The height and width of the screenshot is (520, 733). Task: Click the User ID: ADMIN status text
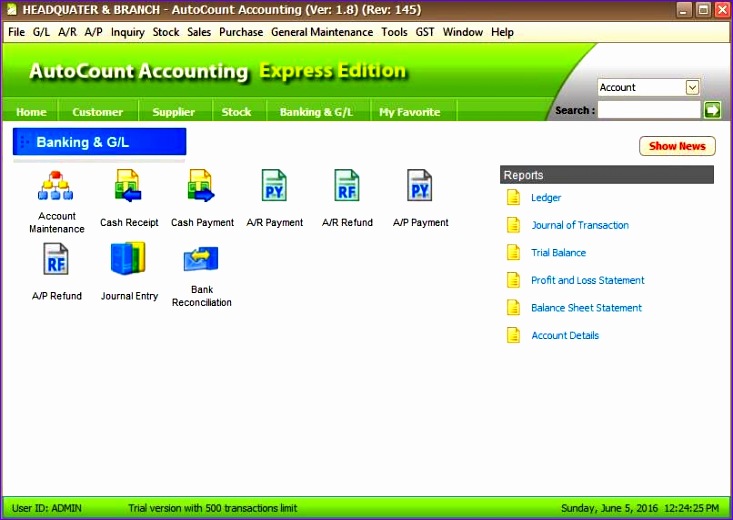click(x=47, y=508)
